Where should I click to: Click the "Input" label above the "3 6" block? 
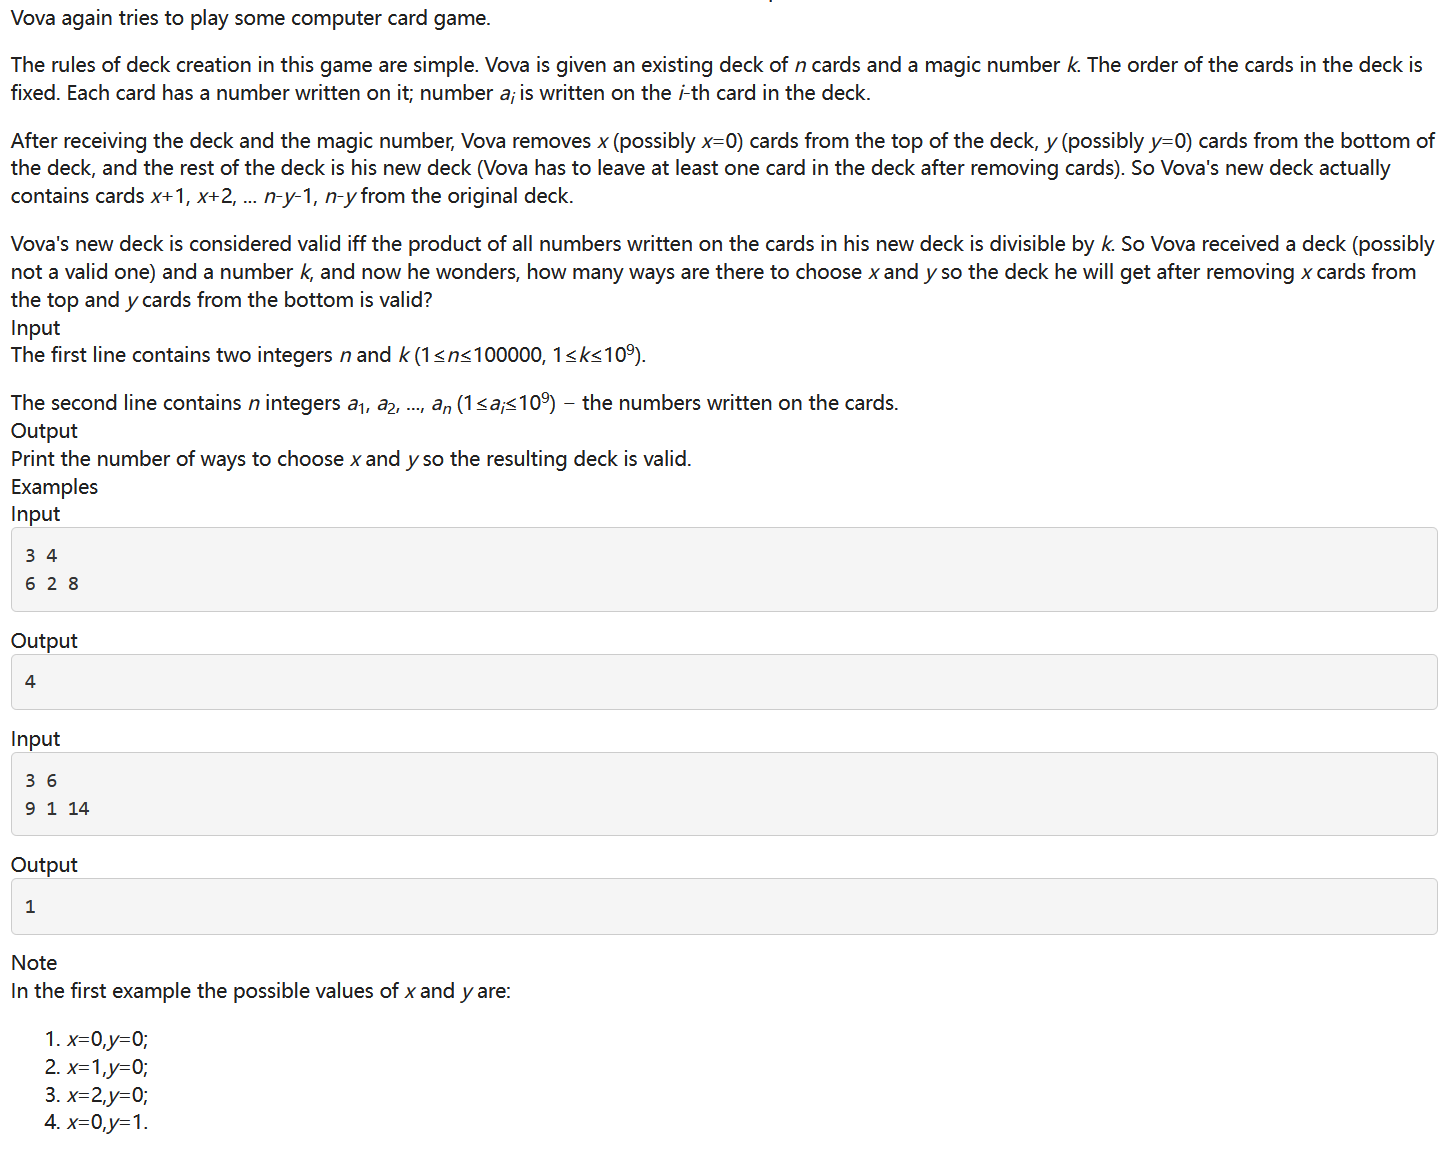(x=35, y=739)
